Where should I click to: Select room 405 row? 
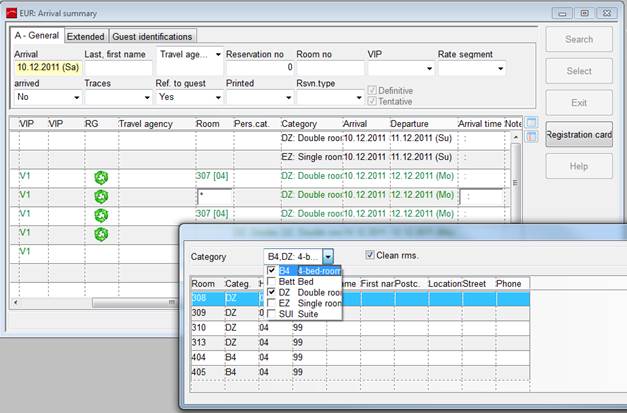(360, 372)
